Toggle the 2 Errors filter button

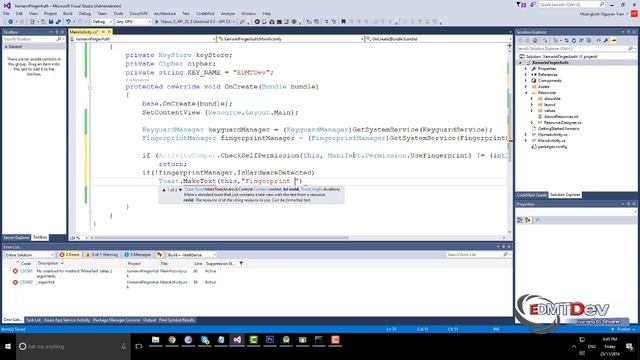tap(69, 255)
